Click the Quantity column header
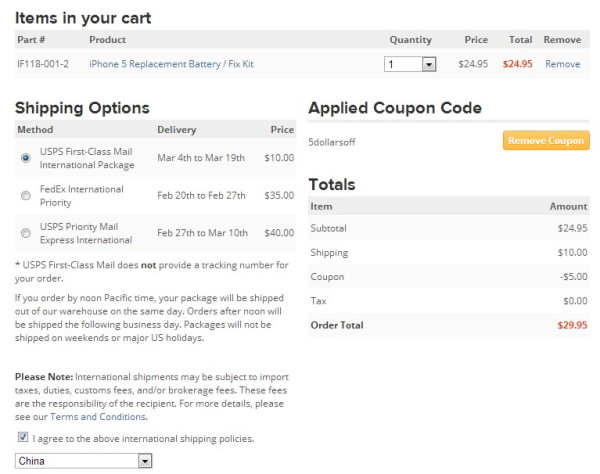Screen dimensions: 600x474 tap(410, 40)
